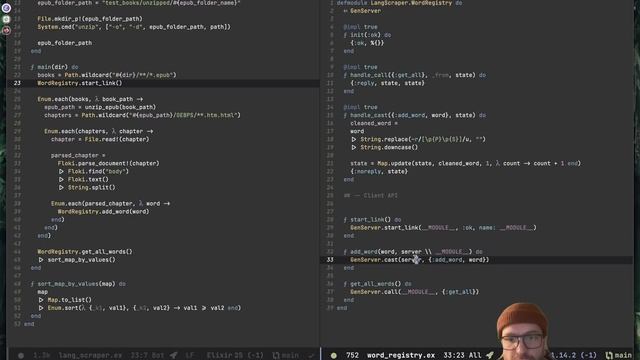The image size is (640, 360).
Task: Click 'Map.to_list()' pipe line
Action: point(65,300)
